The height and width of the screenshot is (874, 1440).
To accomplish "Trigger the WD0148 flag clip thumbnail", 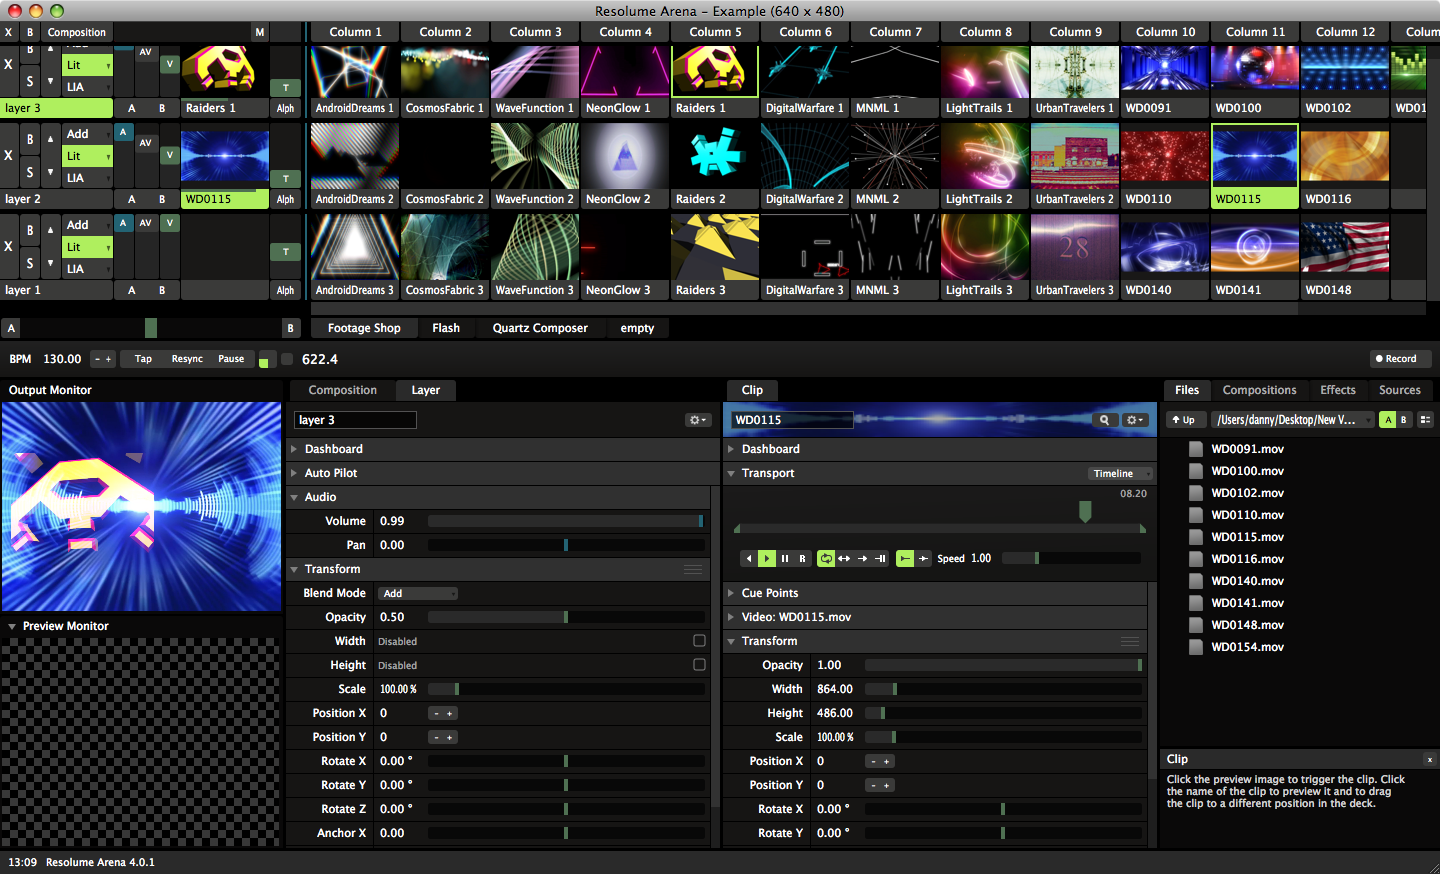I will click(1345, 247).
